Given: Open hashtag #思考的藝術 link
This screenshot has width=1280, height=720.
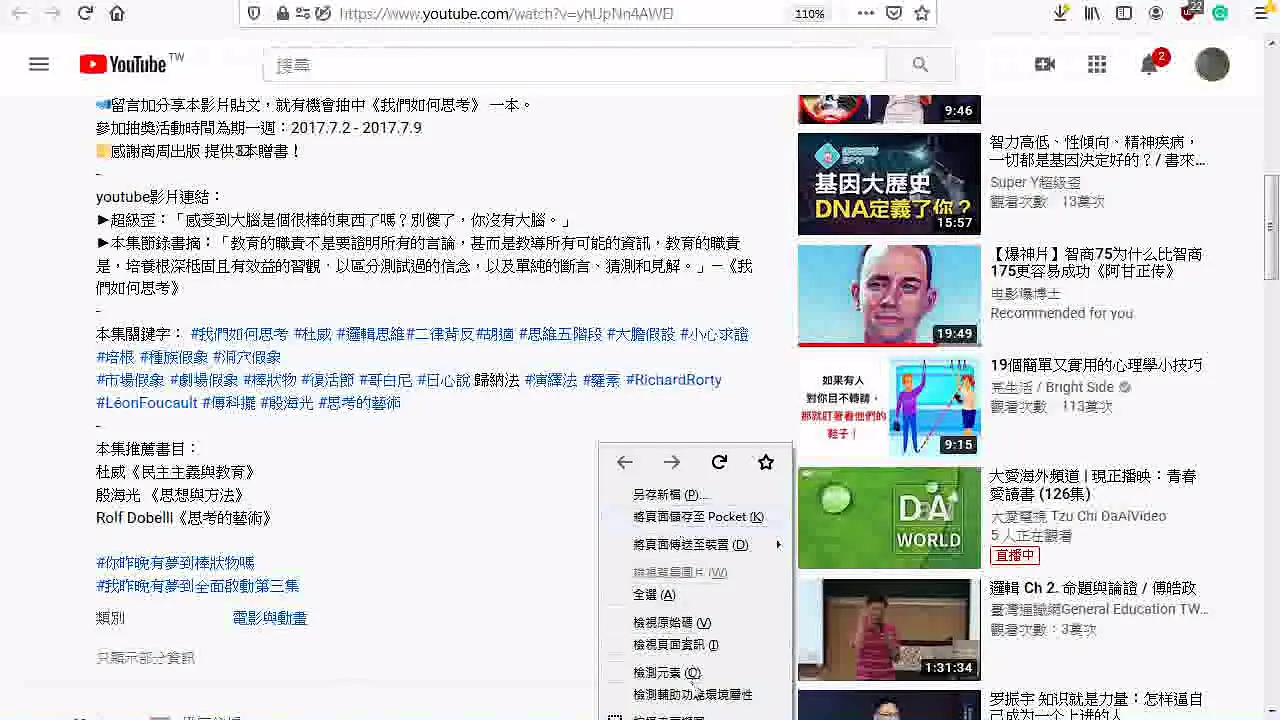Looking at the screenshot, I should pos(359,403).
